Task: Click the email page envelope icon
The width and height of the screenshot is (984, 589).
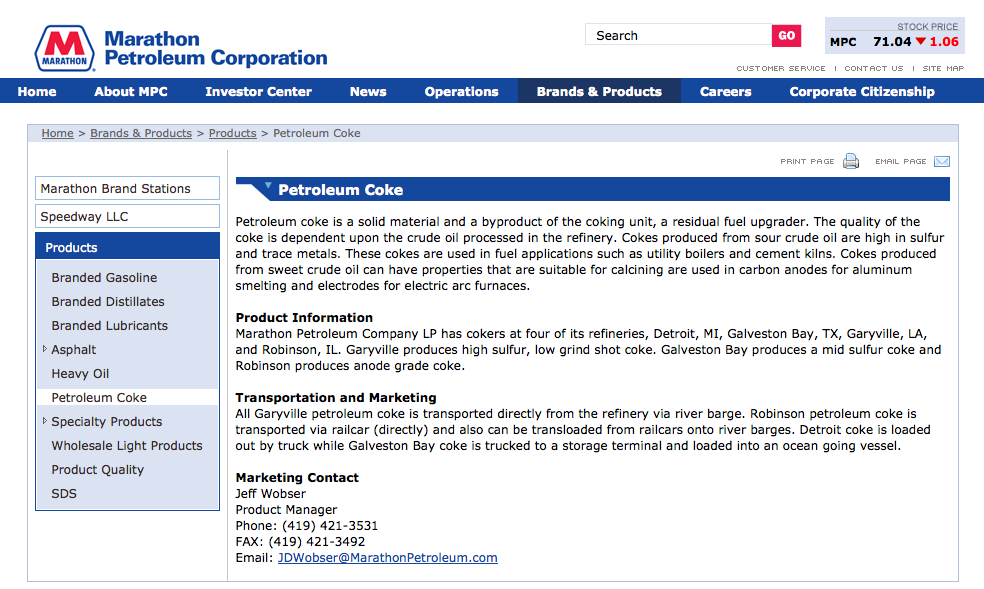Action: 941,162
